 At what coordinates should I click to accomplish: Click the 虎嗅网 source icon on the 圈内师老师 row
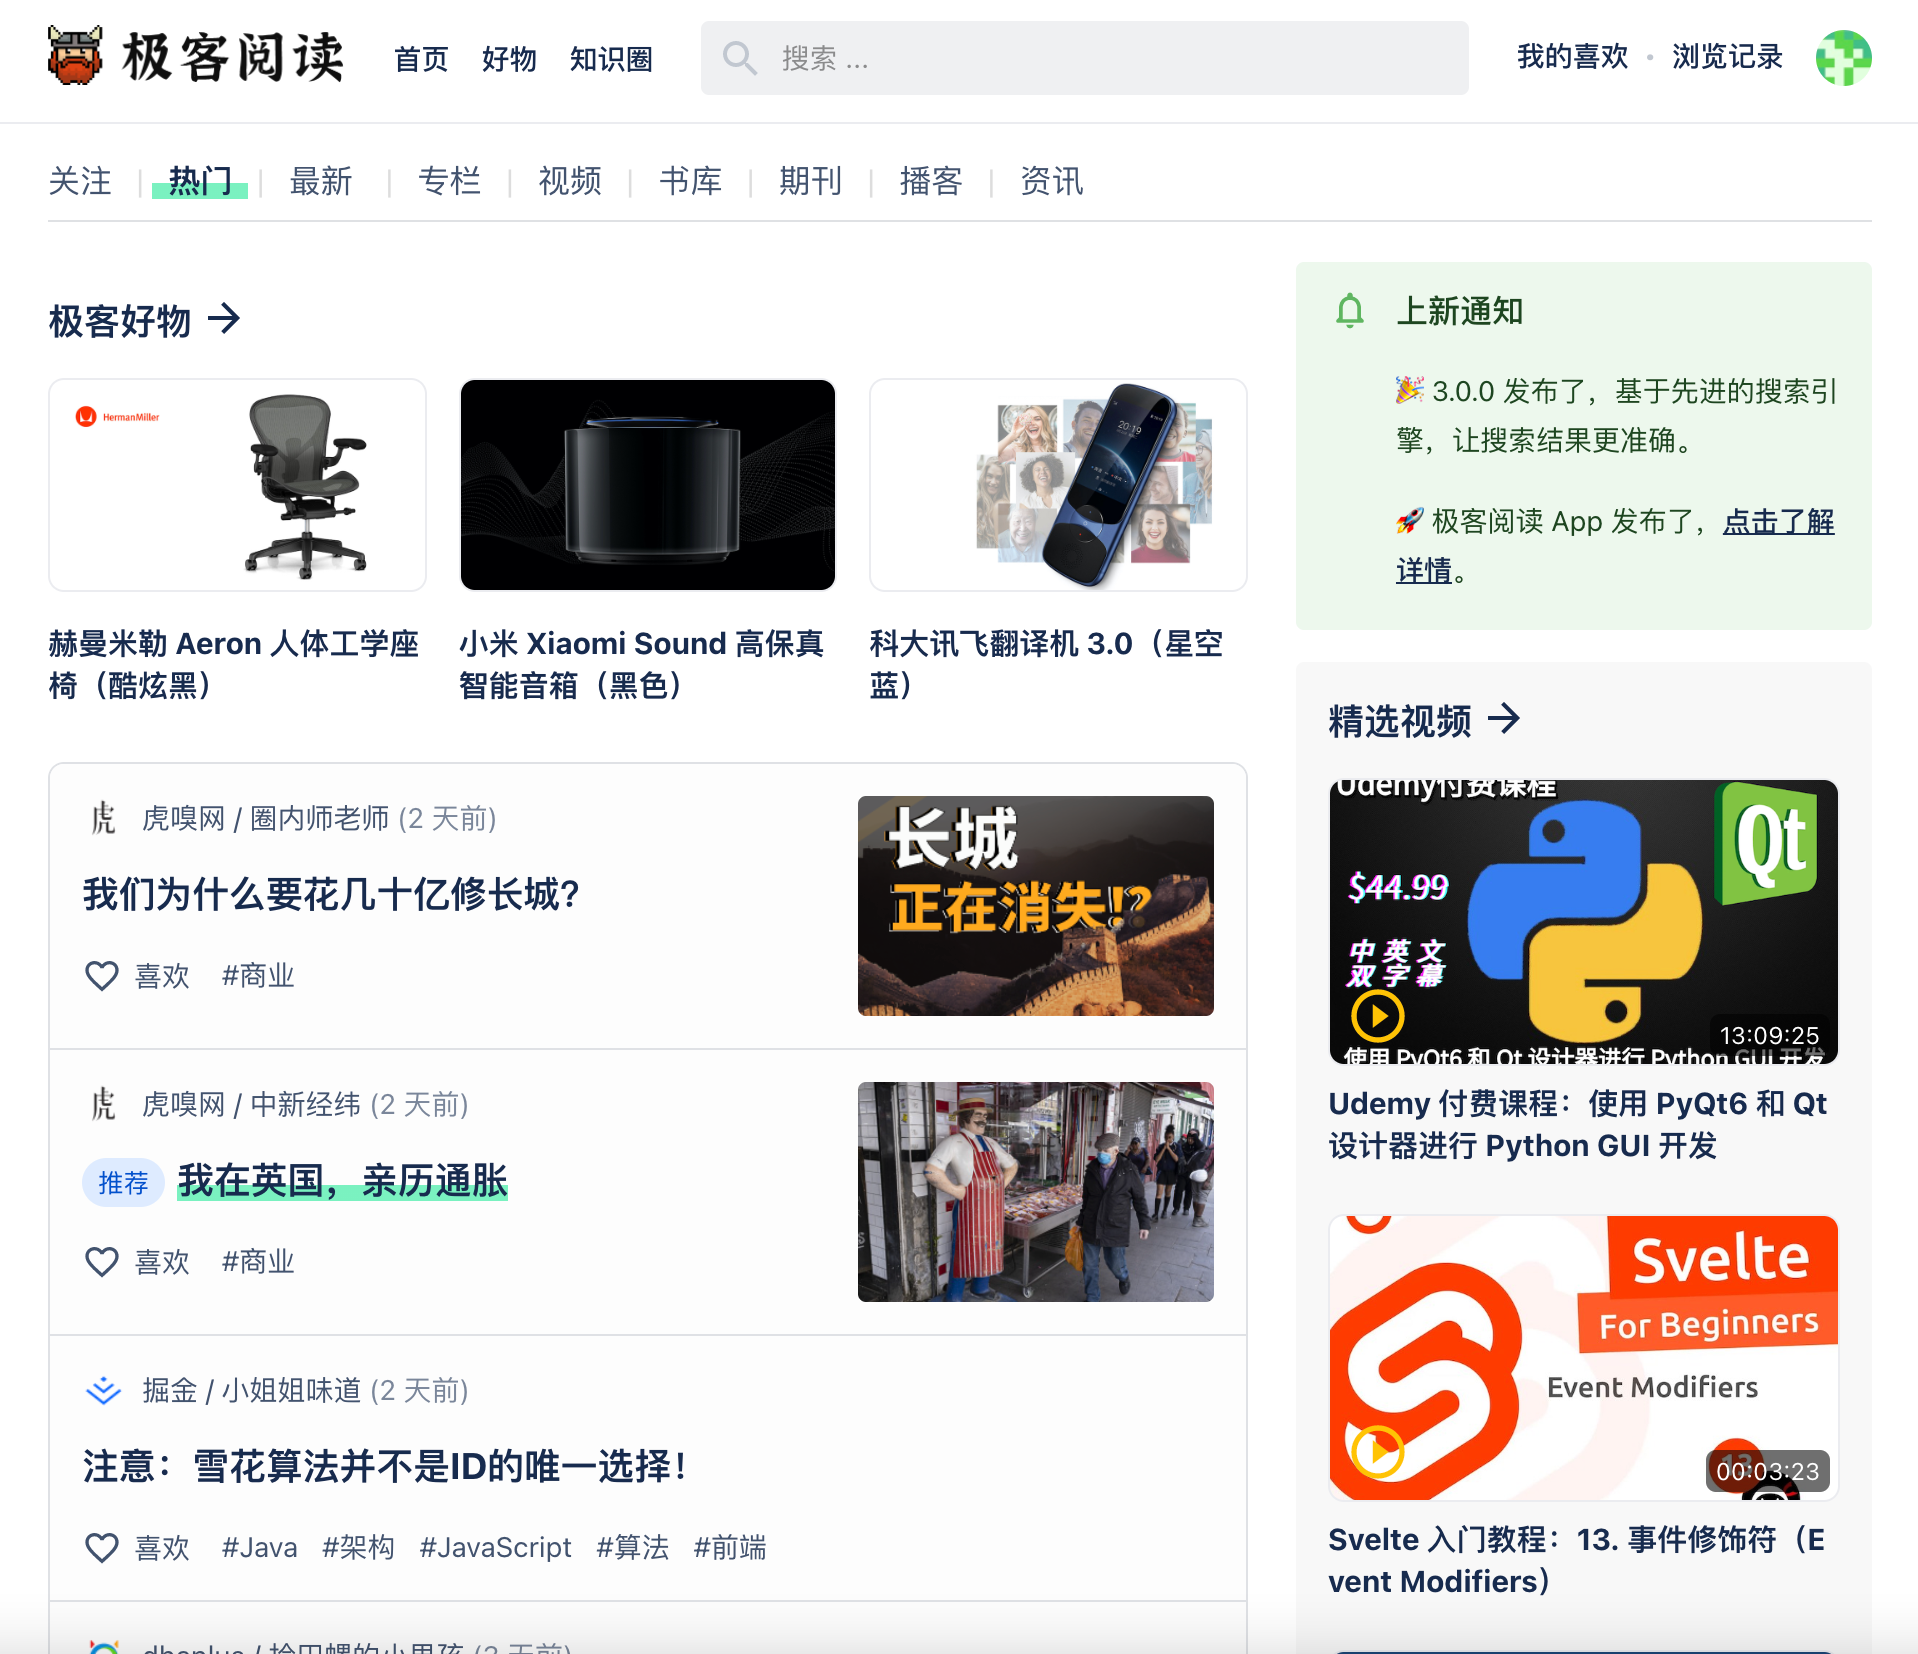coord(103,819)
